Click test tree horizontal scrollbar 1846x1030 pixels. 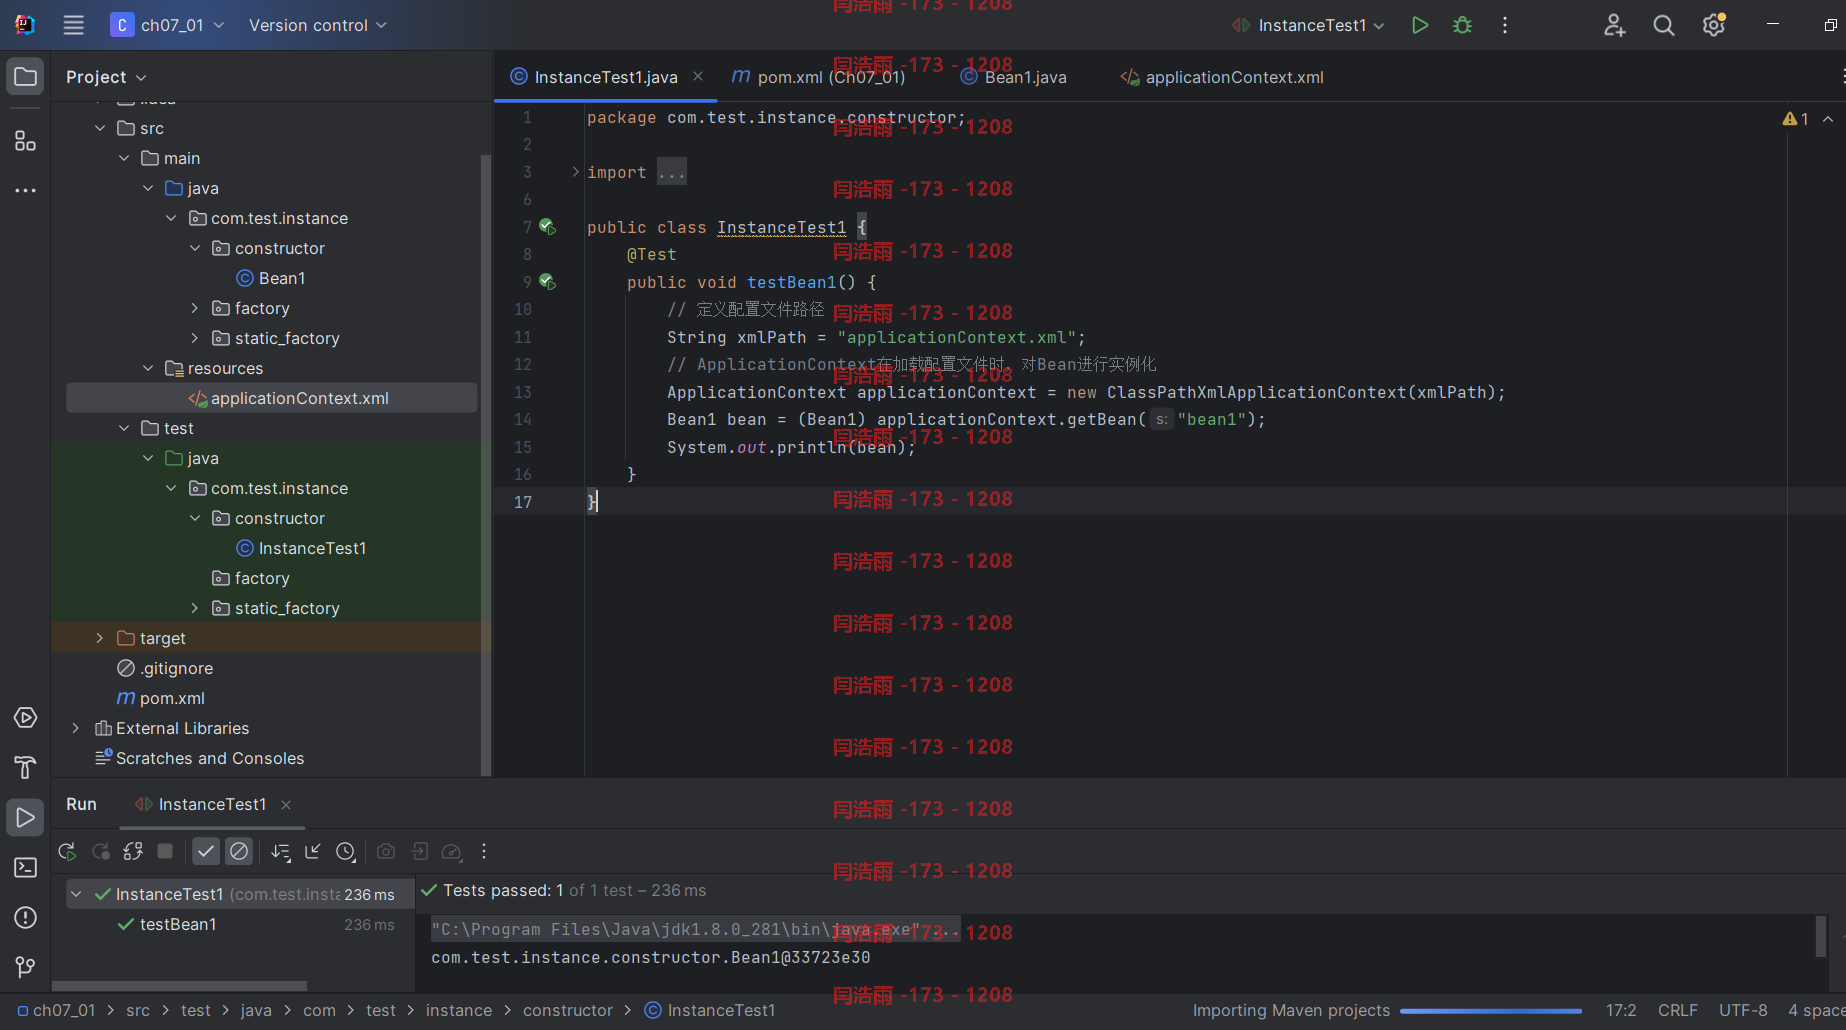click(x=180, y=985)
